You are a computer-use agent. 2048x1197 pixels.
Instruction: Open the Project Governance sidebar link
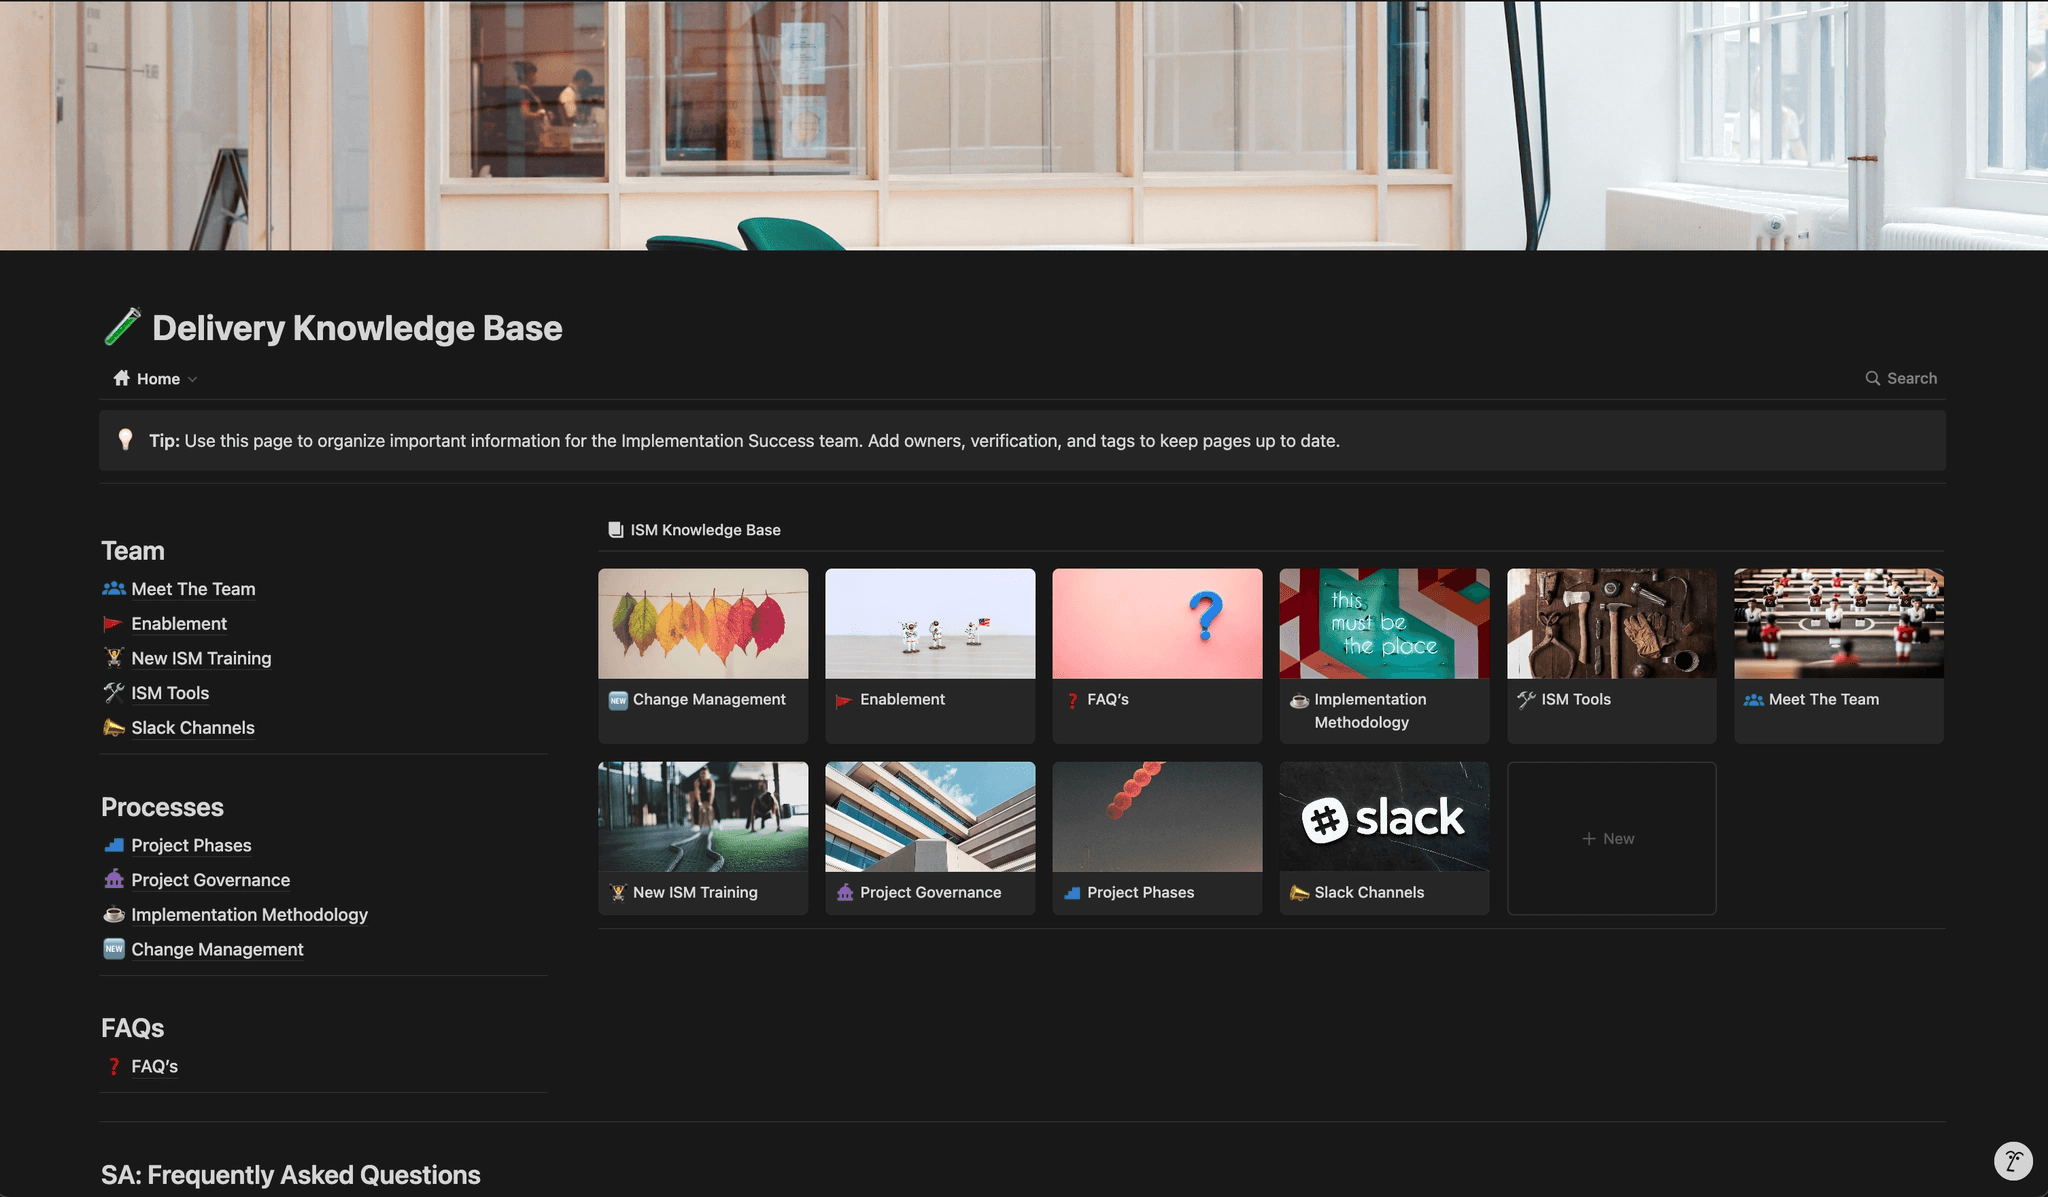click(x=210, y=880)
